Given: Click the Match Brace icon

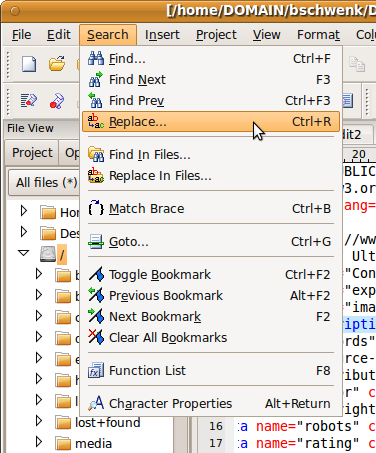Looking at the screenshot, I should click(x=96, y=209).
